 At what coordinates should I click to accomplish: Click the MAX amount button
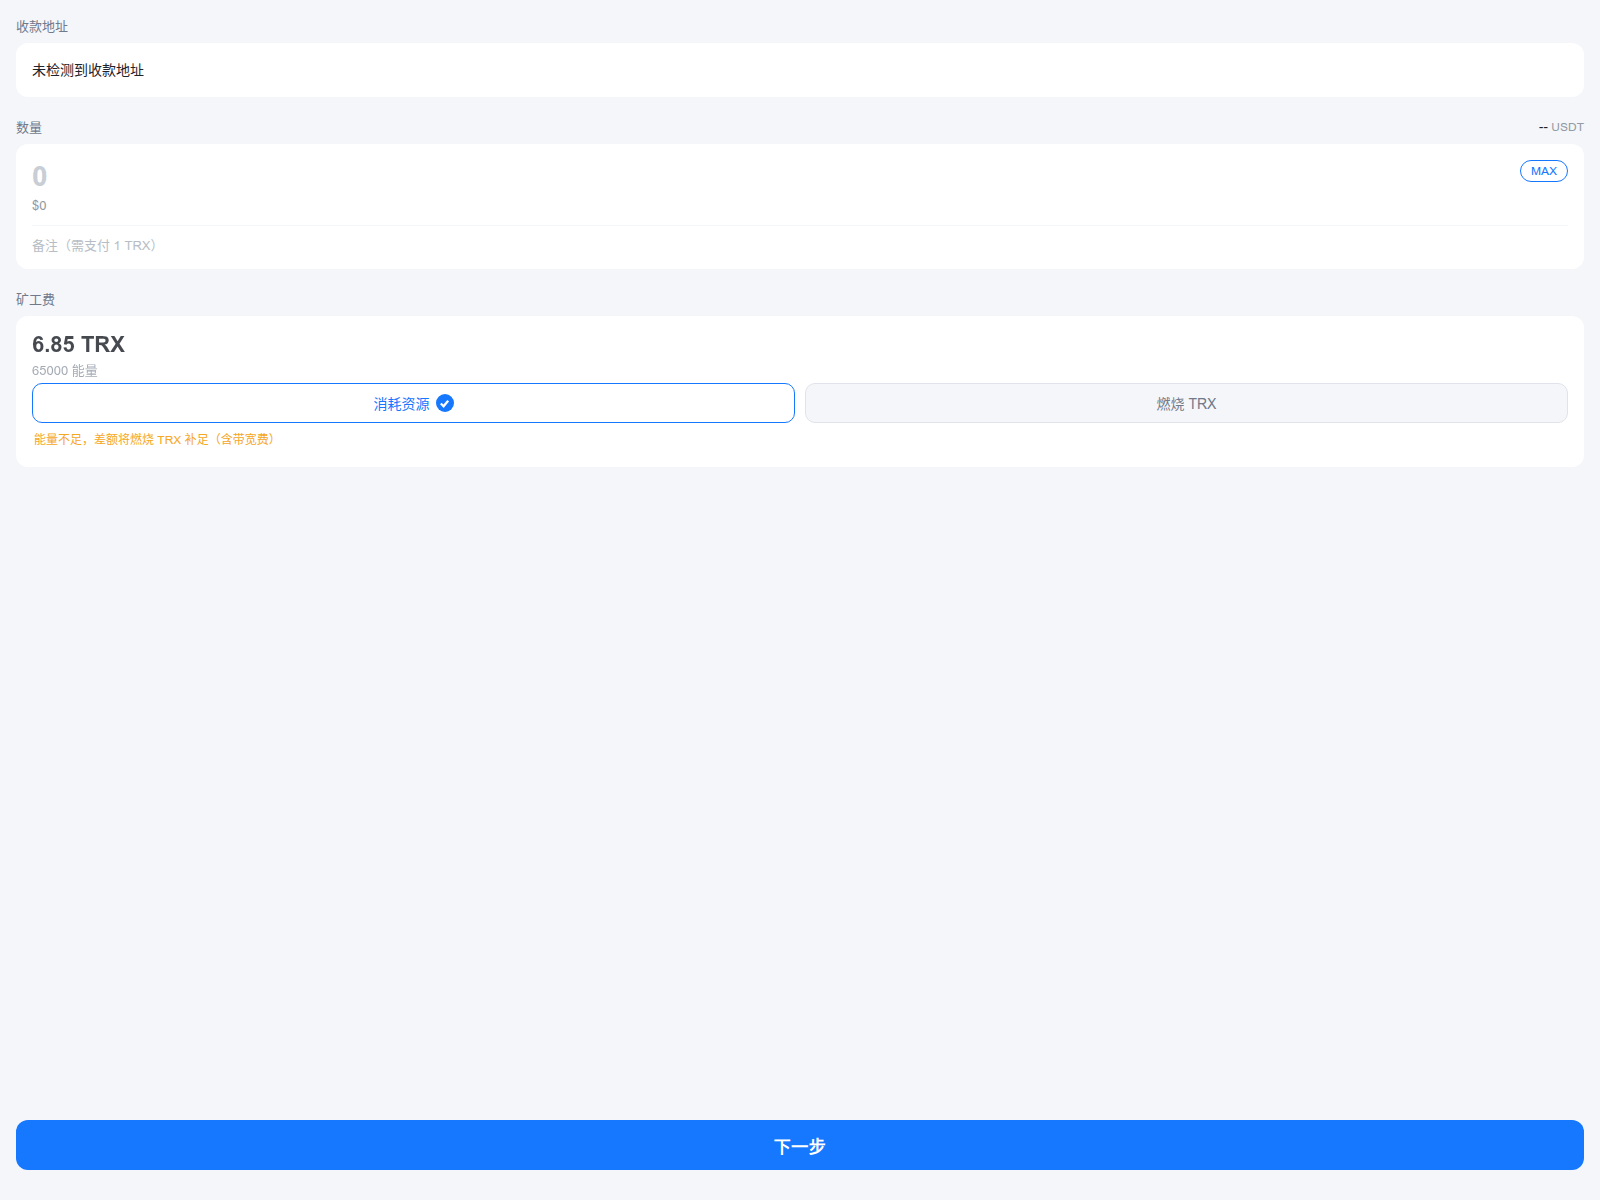tap(1543, 171)
